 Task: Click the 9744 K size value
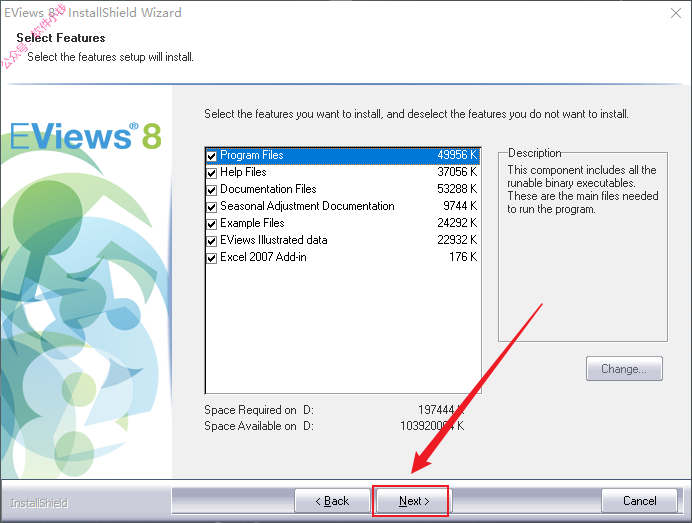coord(460,206)
